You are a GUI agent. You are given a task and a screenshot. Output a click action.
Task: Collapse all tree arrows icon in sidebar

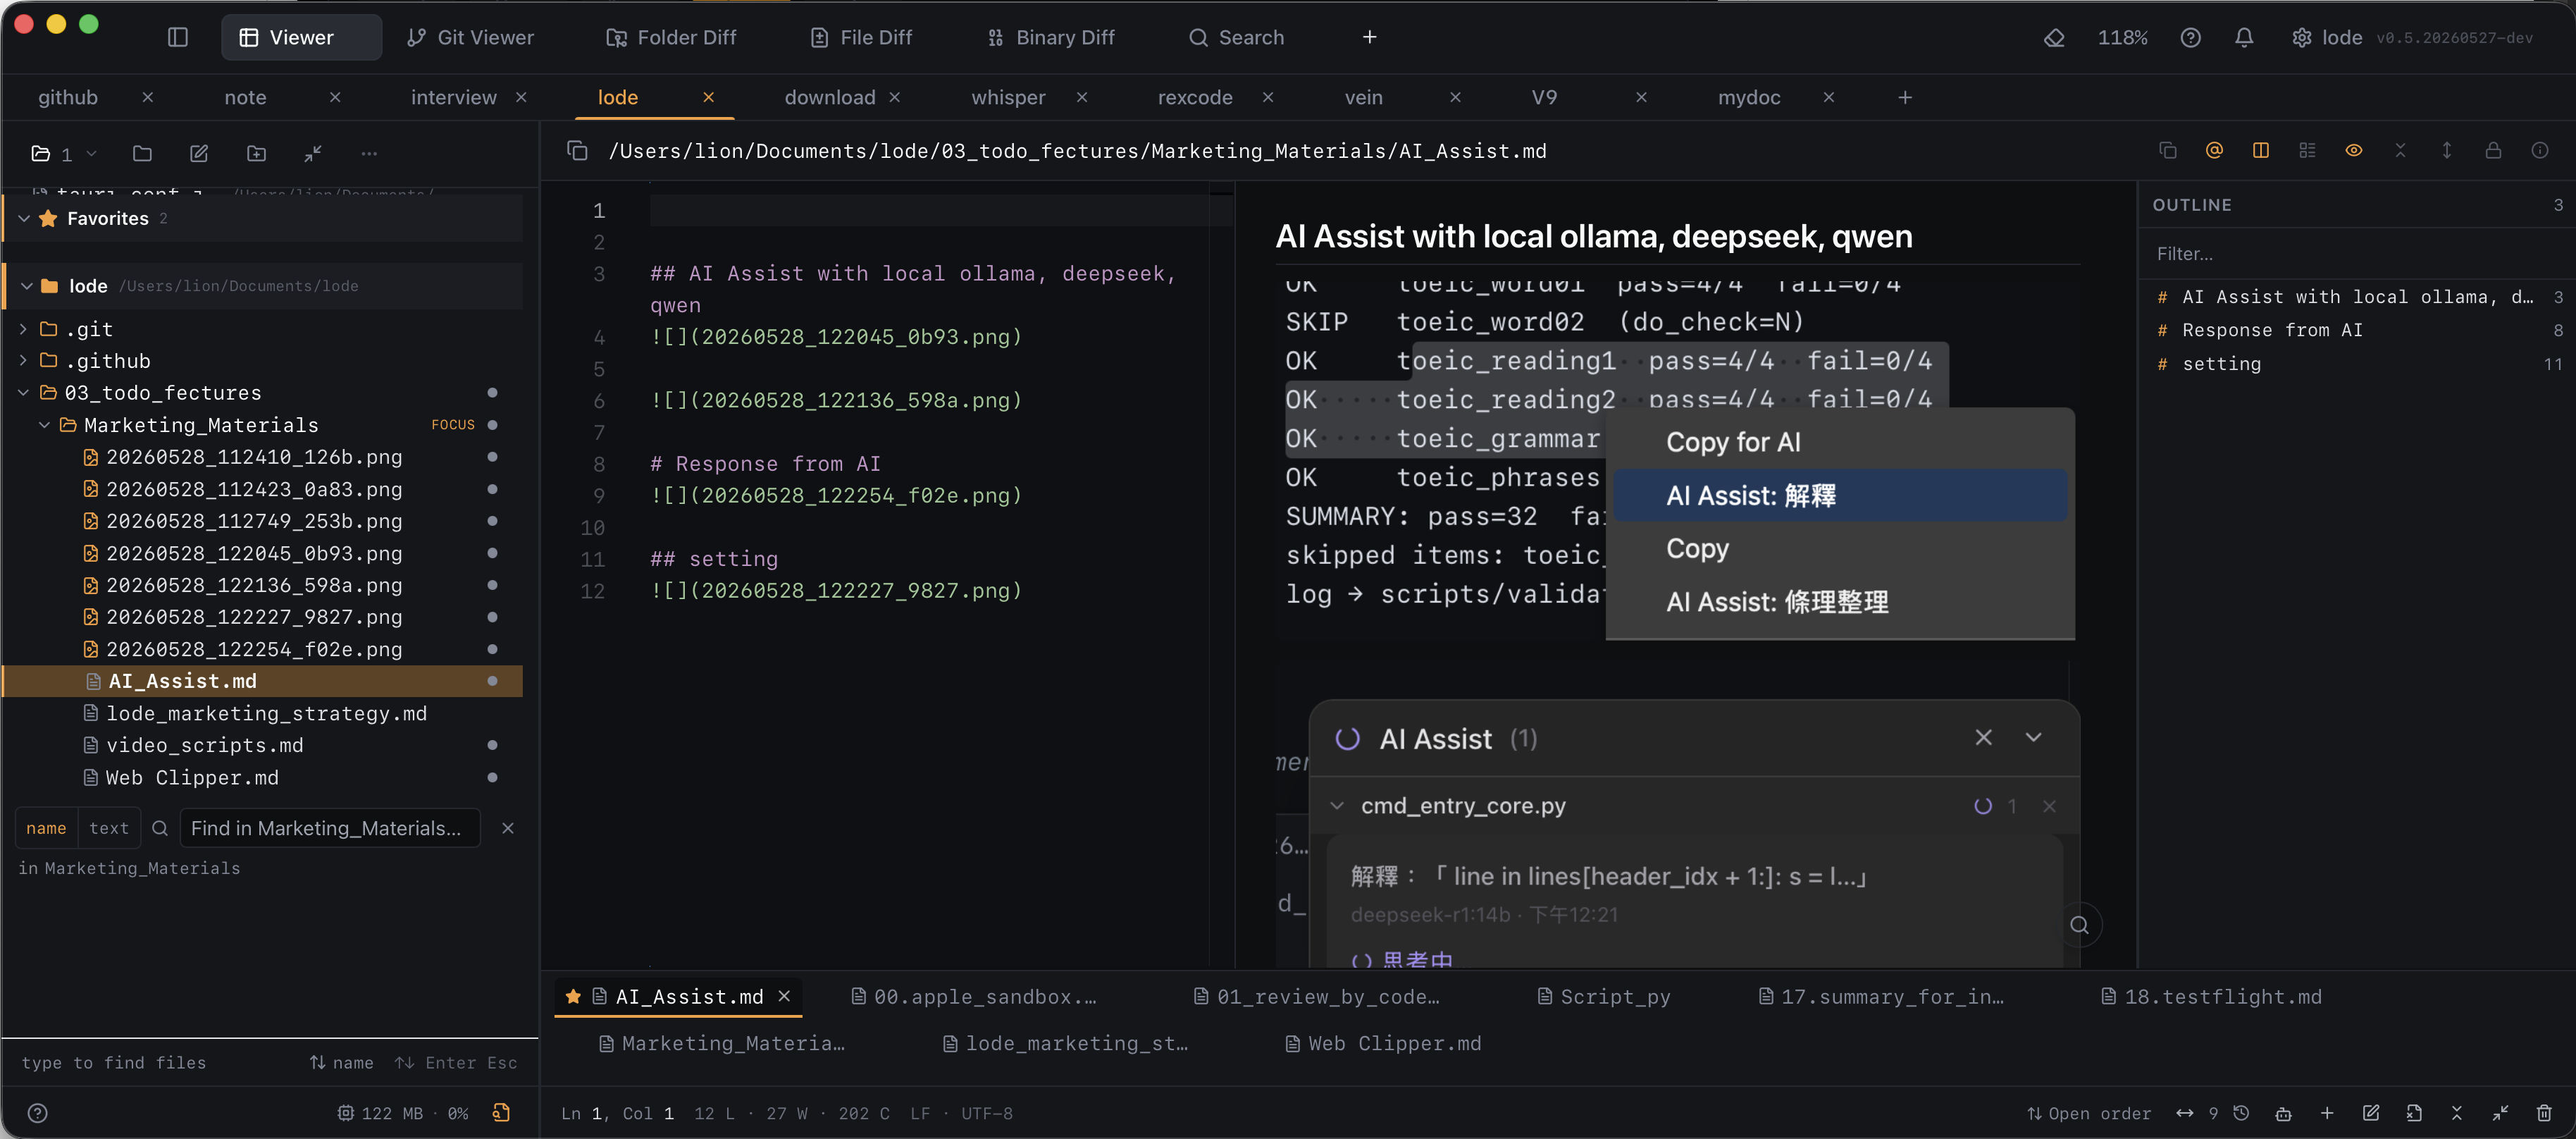click(x=313, y=153)
